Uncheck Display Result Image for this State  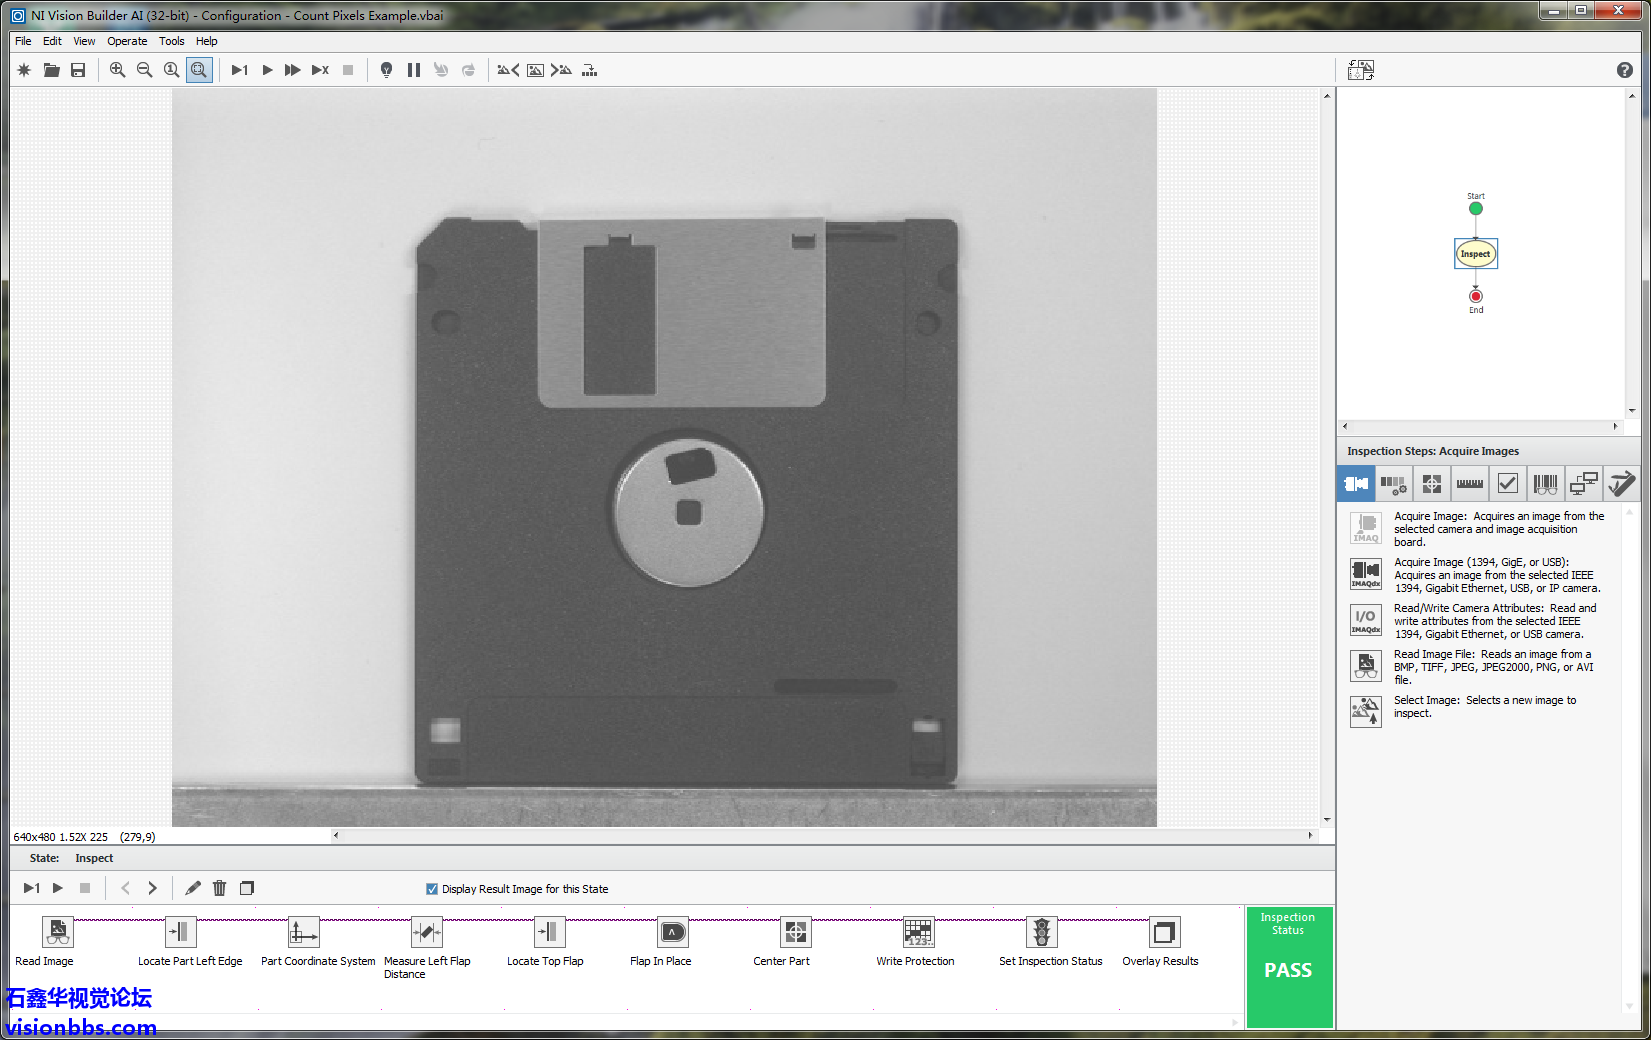point(432,889)
